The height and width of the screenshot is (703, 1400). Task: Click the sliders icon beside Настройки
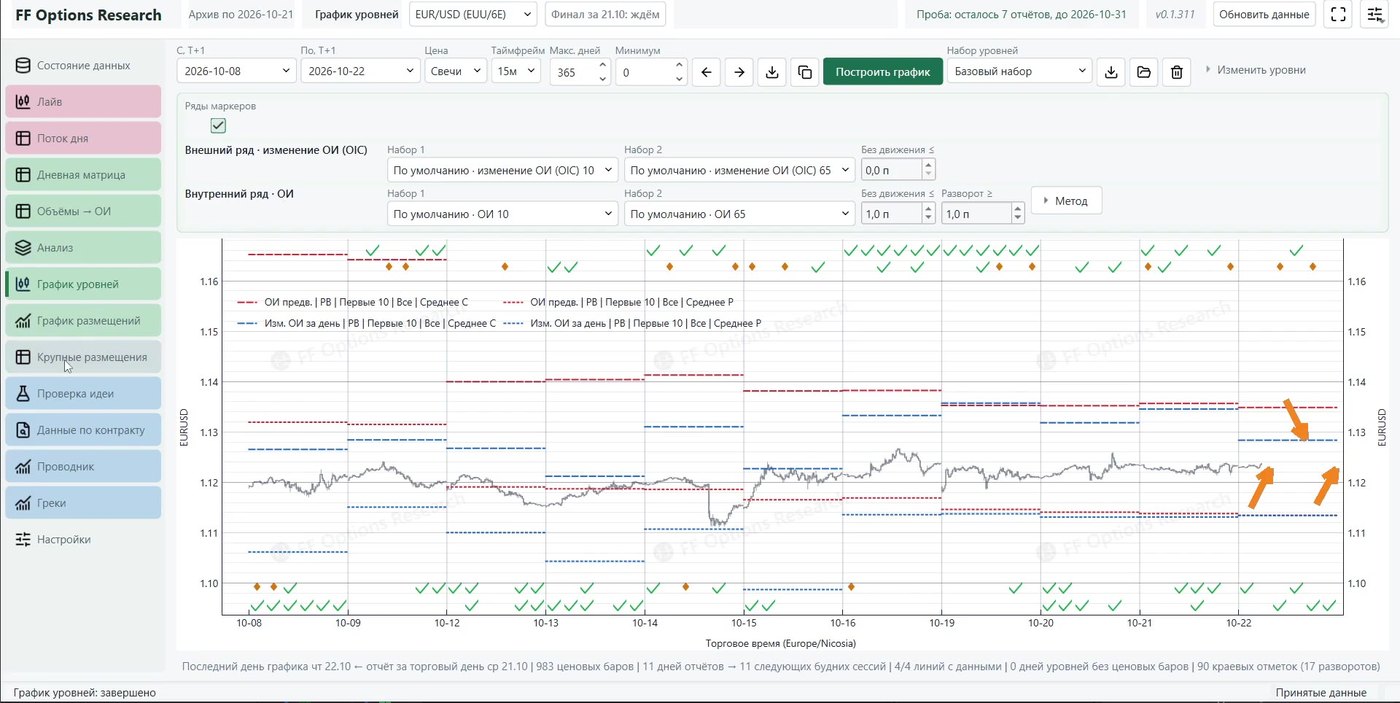pyautogui.click(x=22, y=540)
